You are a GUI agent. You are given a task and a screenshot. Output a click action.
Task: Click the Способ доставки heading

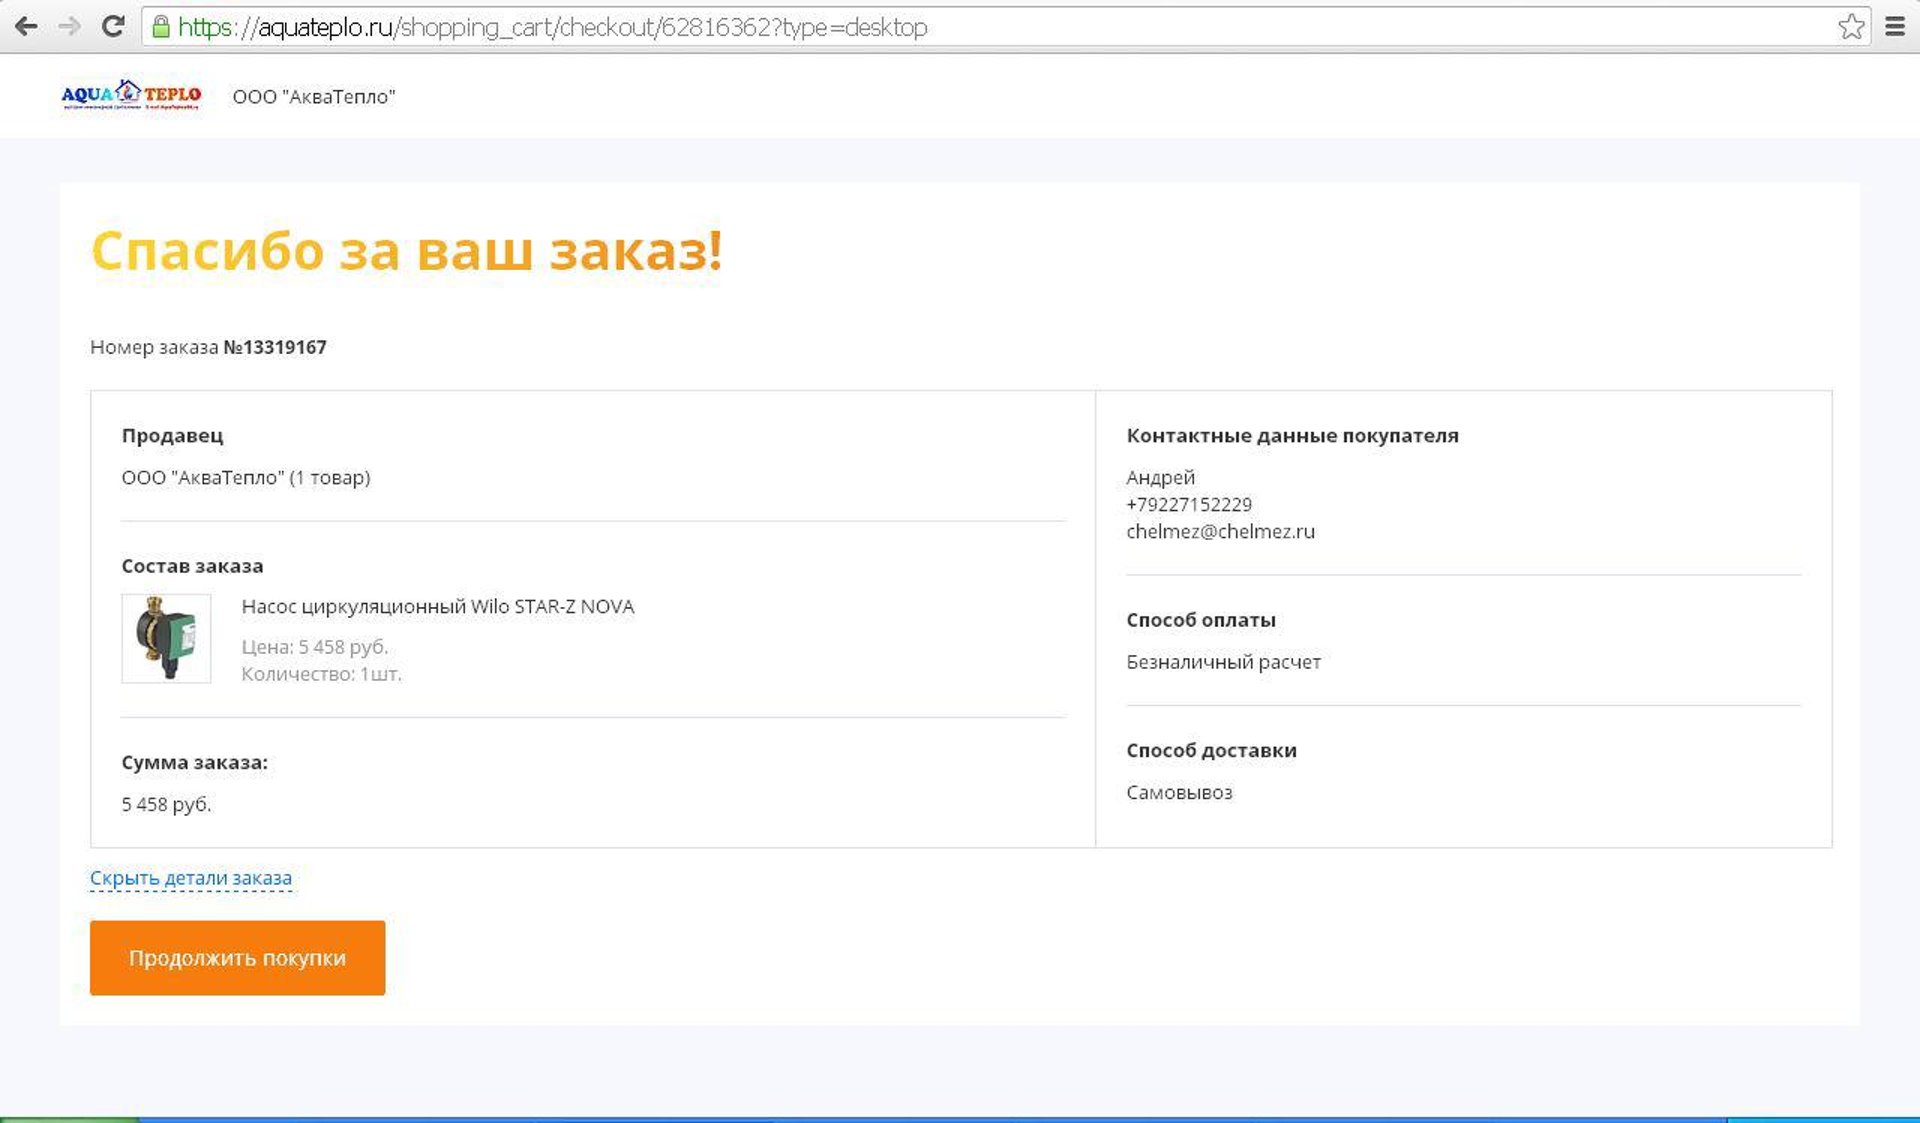pos(1211,750)
